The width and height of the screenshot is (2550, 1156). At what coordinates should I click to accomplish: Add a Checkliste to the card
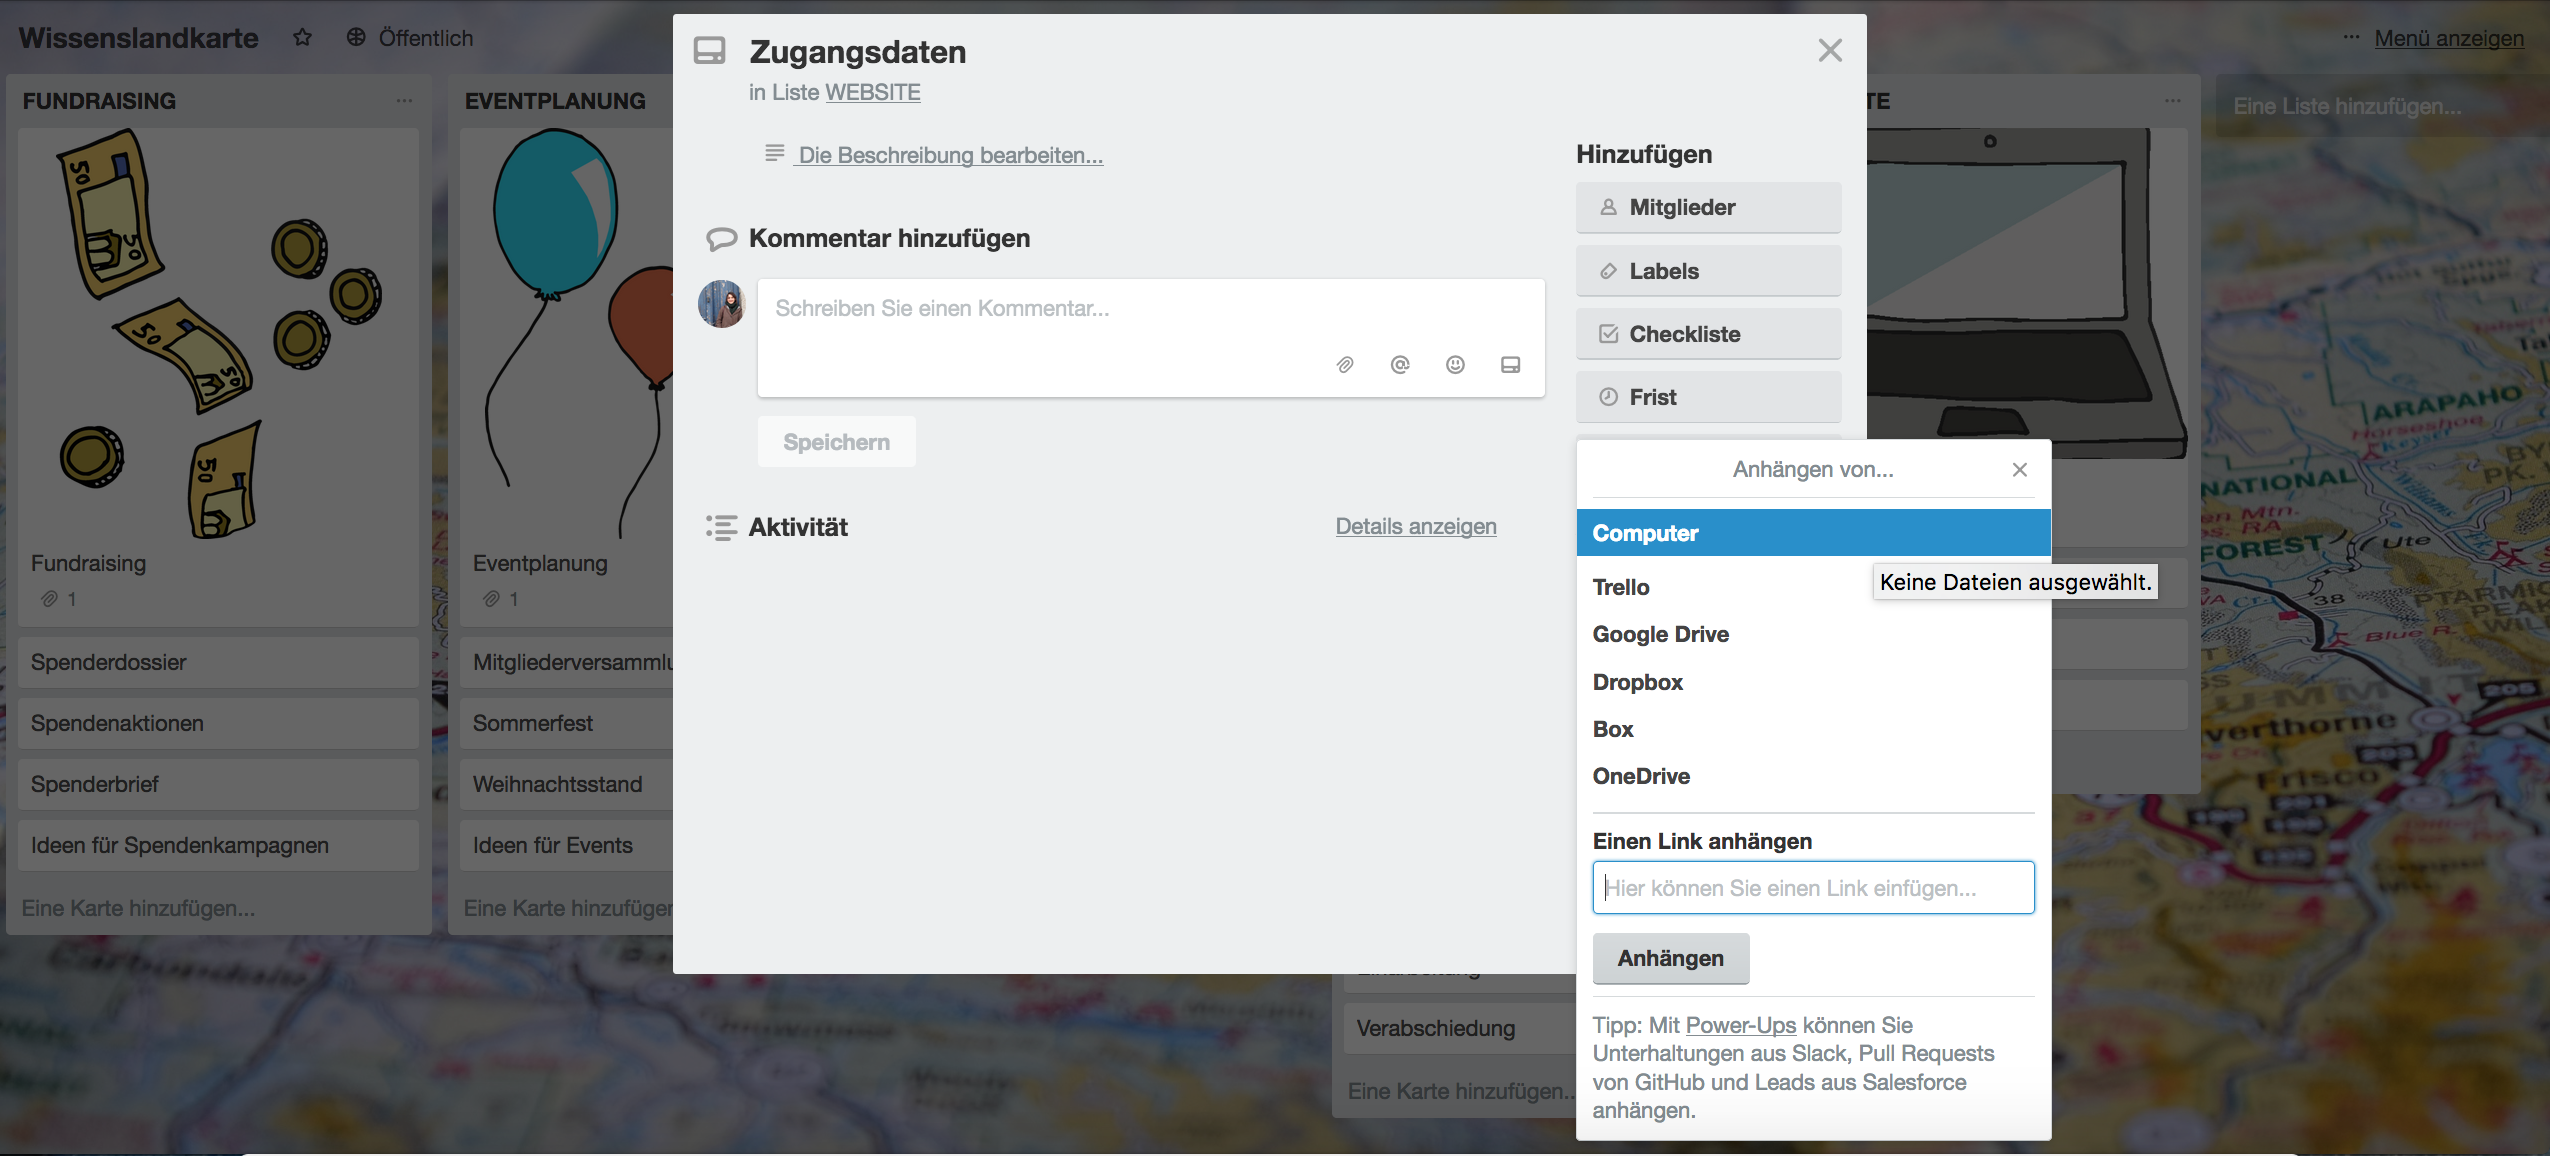(1708, 334)
